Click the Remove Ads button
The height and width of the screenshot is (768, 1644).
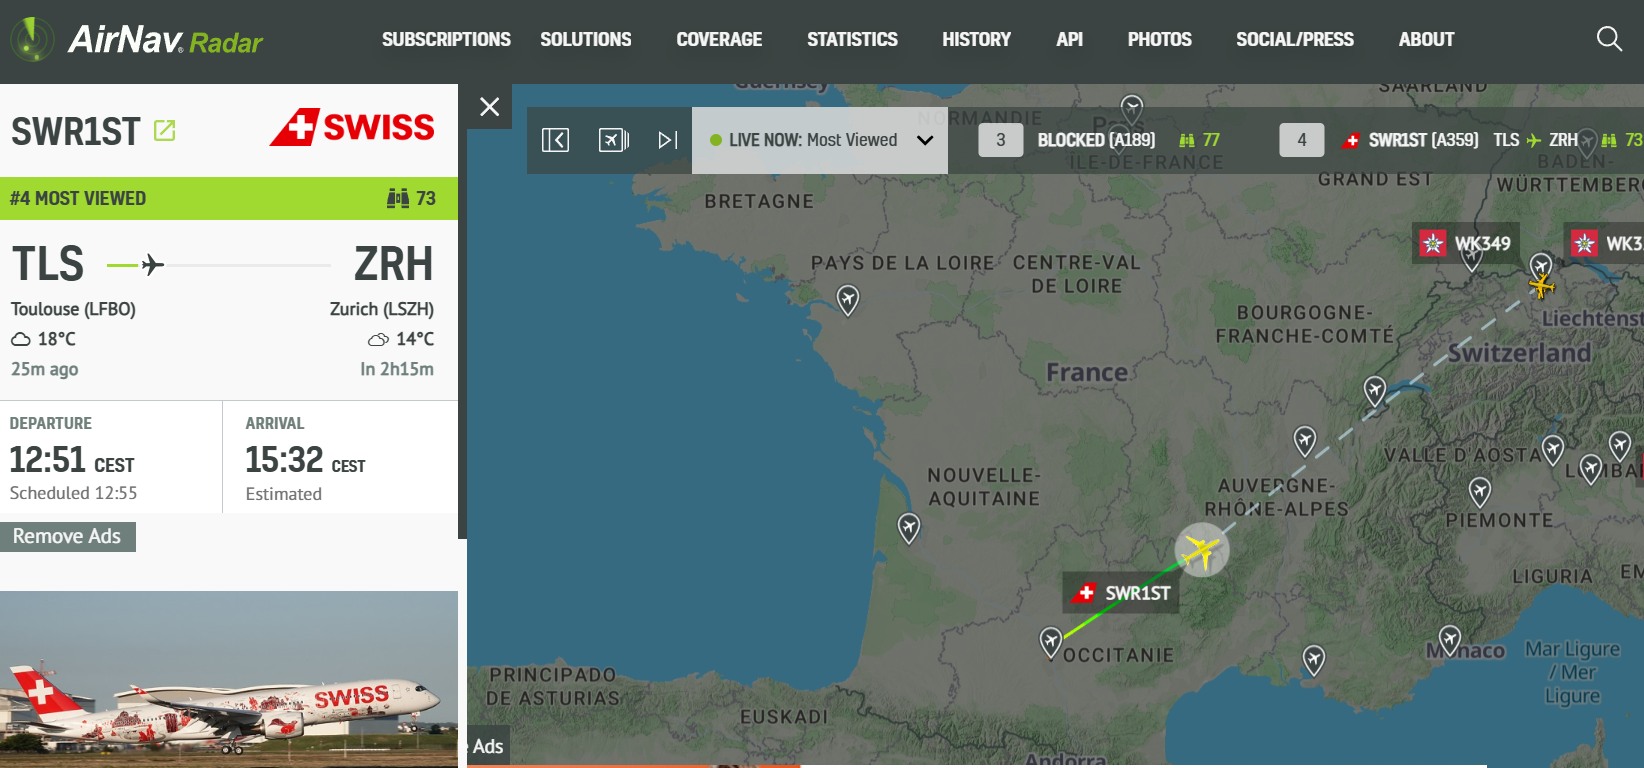(x=67, y=536)
